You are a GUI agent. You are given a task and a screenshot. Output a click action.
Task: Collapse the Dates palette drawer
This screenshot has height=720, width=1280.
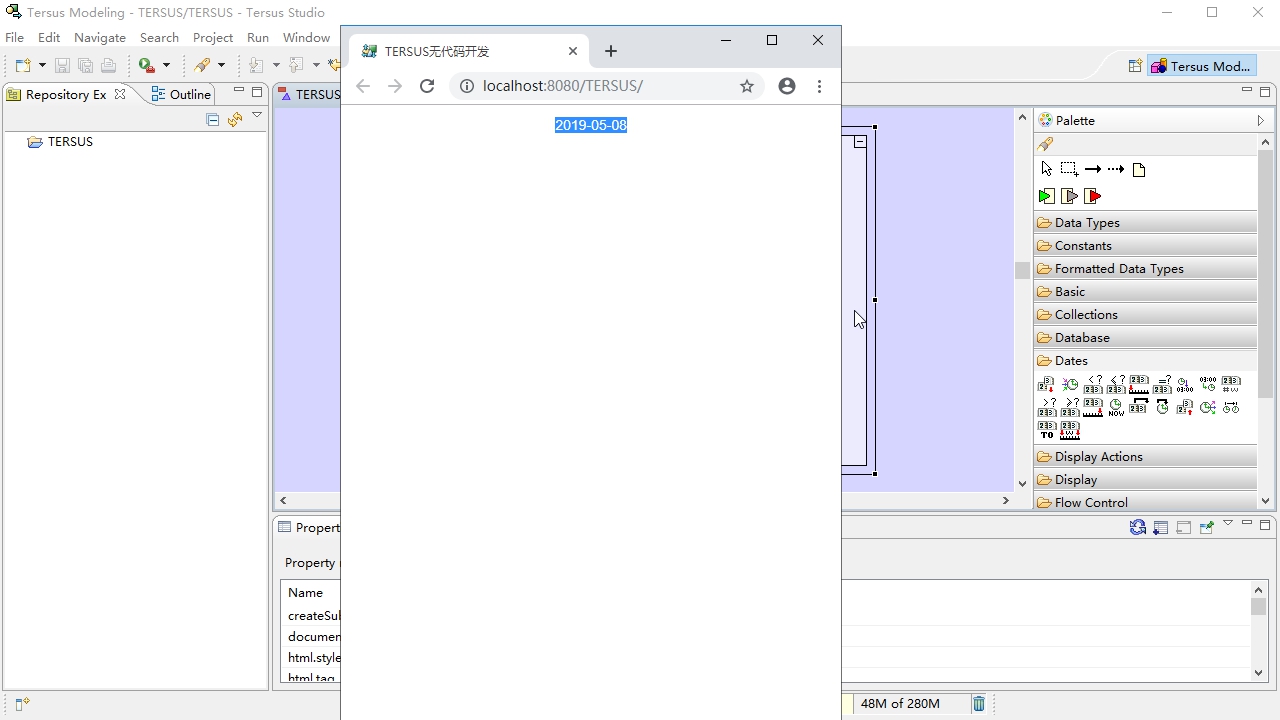coord(1146,361)
